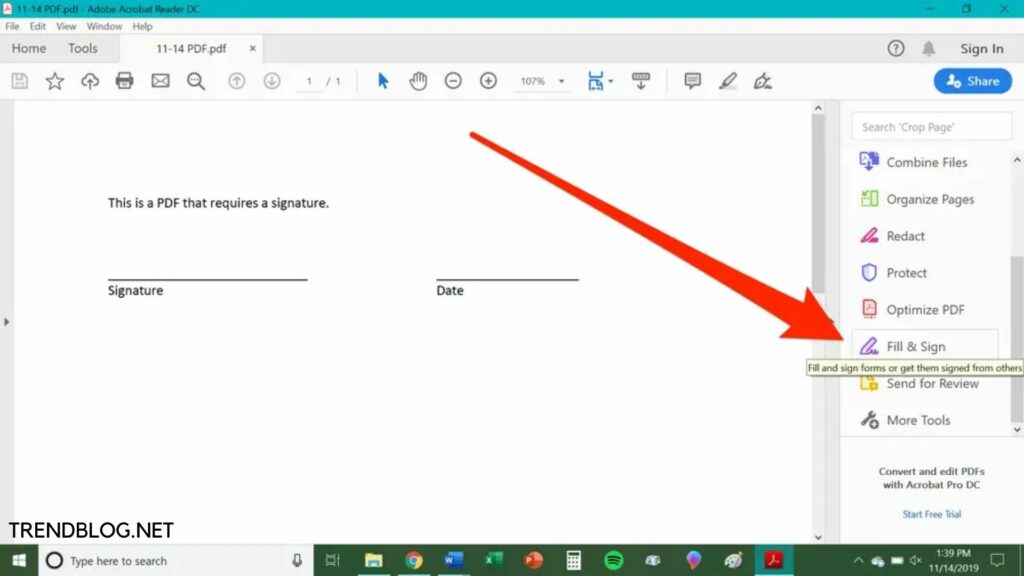The image size is (1024, 576).
Task: Open the Sign pen icon in toolbar
Action: click(x=763, y=81)
